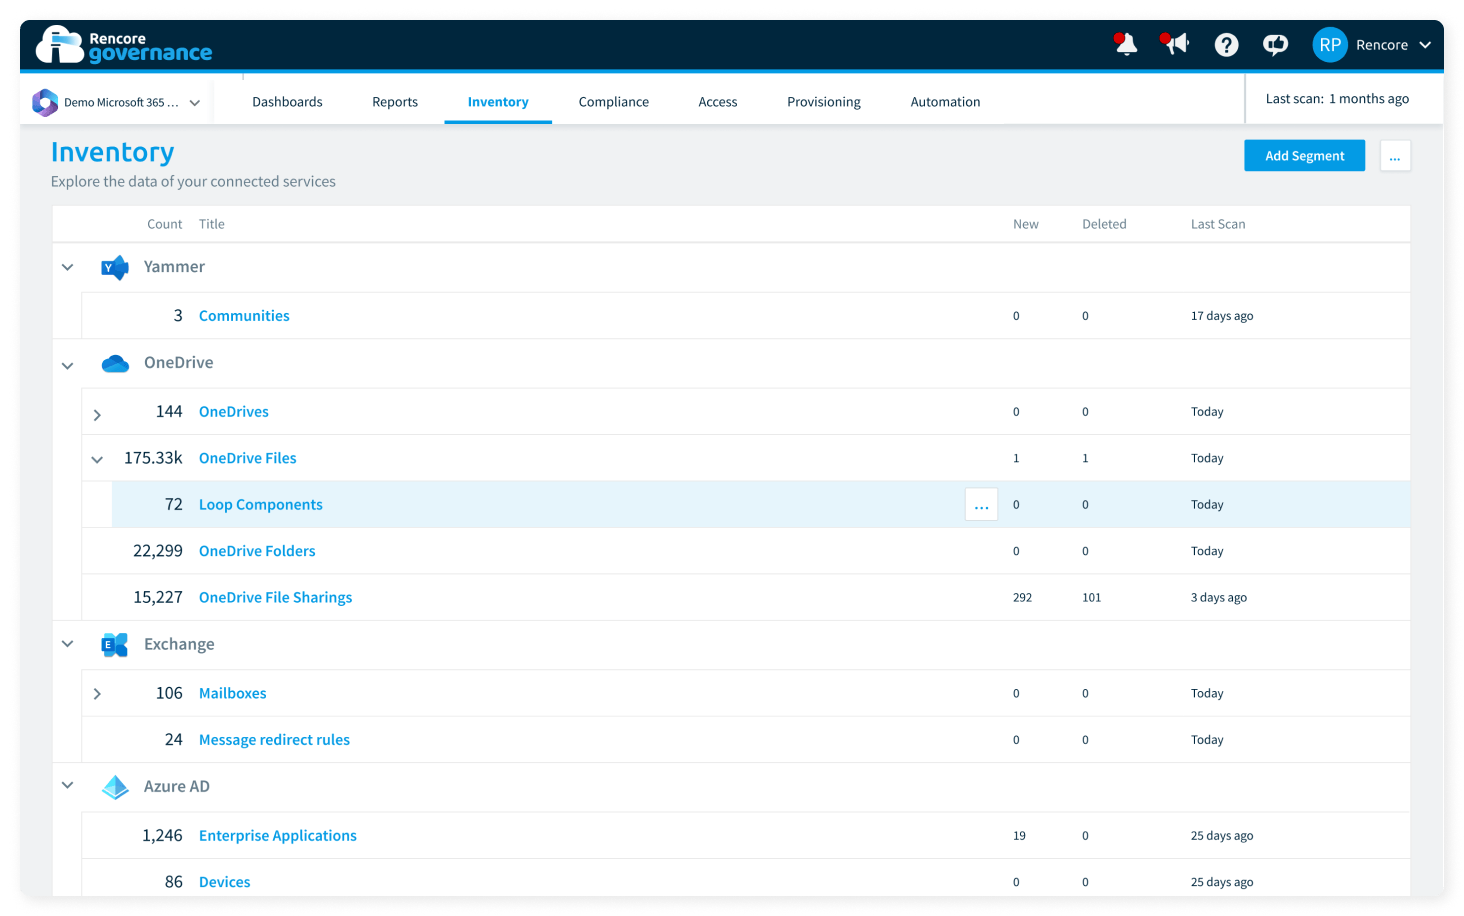Collapse the Yammer section
The image size is (1464, 916).
coord(67,267)
